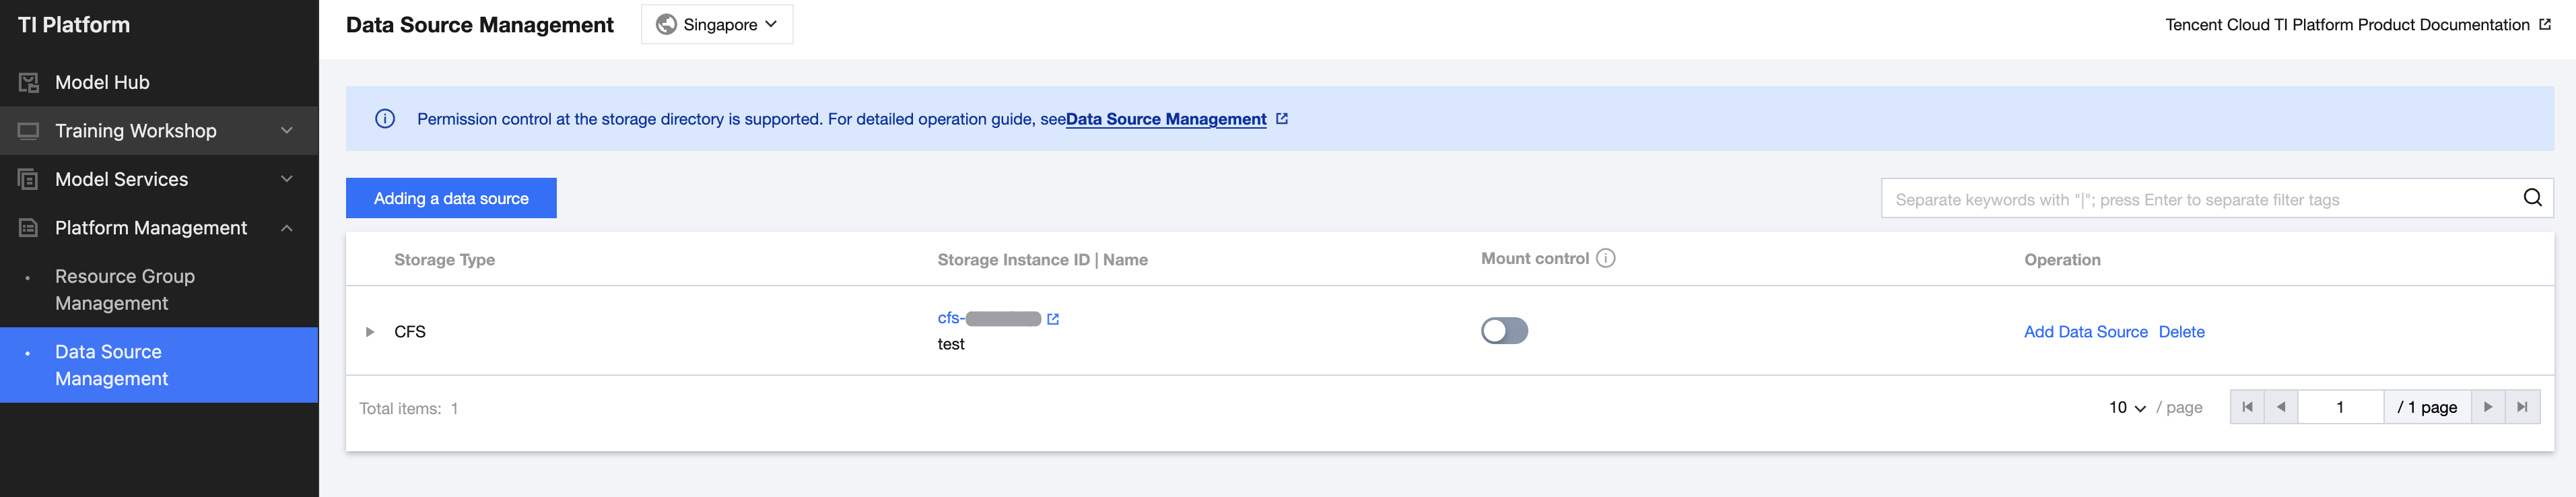Toggle the Mount control switch for CFS
This screenshot has height=497, width=2576.
[x=1504, y=331]
